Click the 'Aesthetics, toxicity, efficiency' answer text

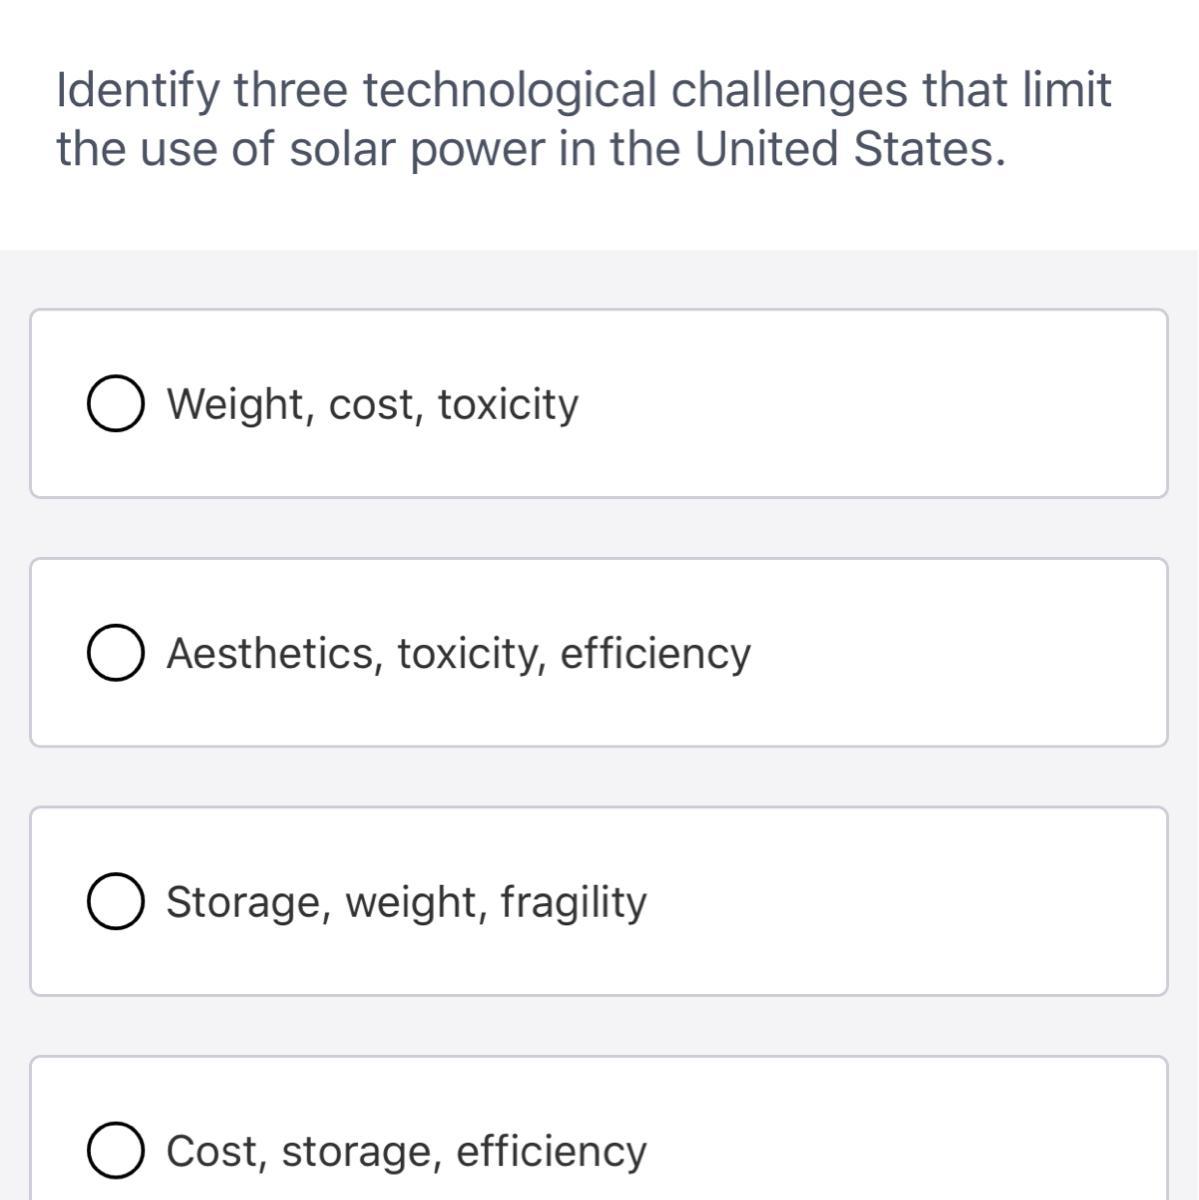(x=458, y=654)
